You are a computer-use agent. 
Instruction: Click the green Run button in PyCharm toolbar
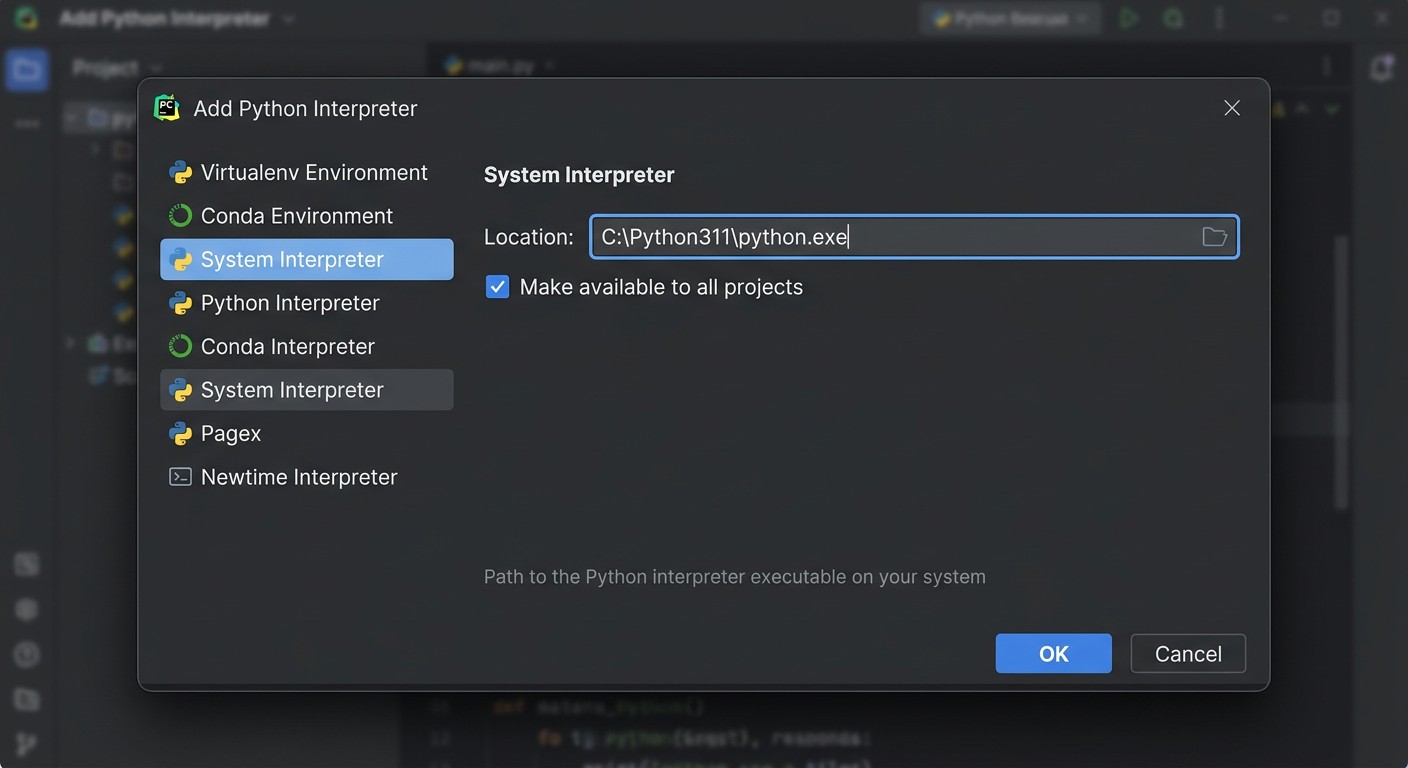pos(1129,18)
